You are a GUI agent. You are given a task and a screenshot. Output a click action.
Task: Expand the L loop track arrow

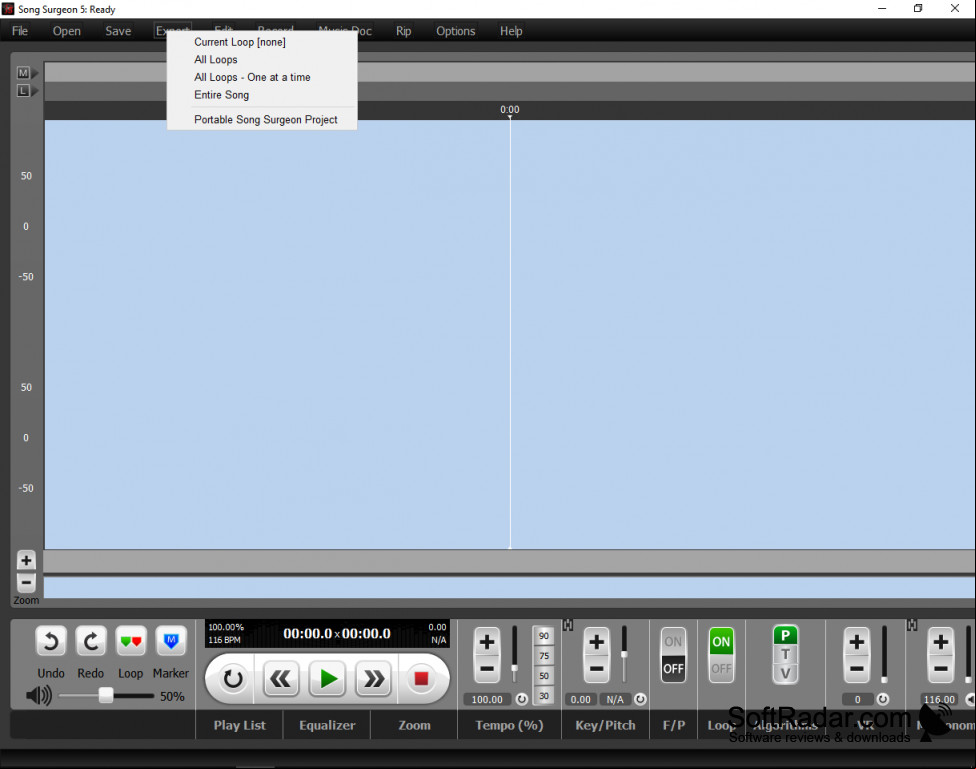tap(35, 91)
